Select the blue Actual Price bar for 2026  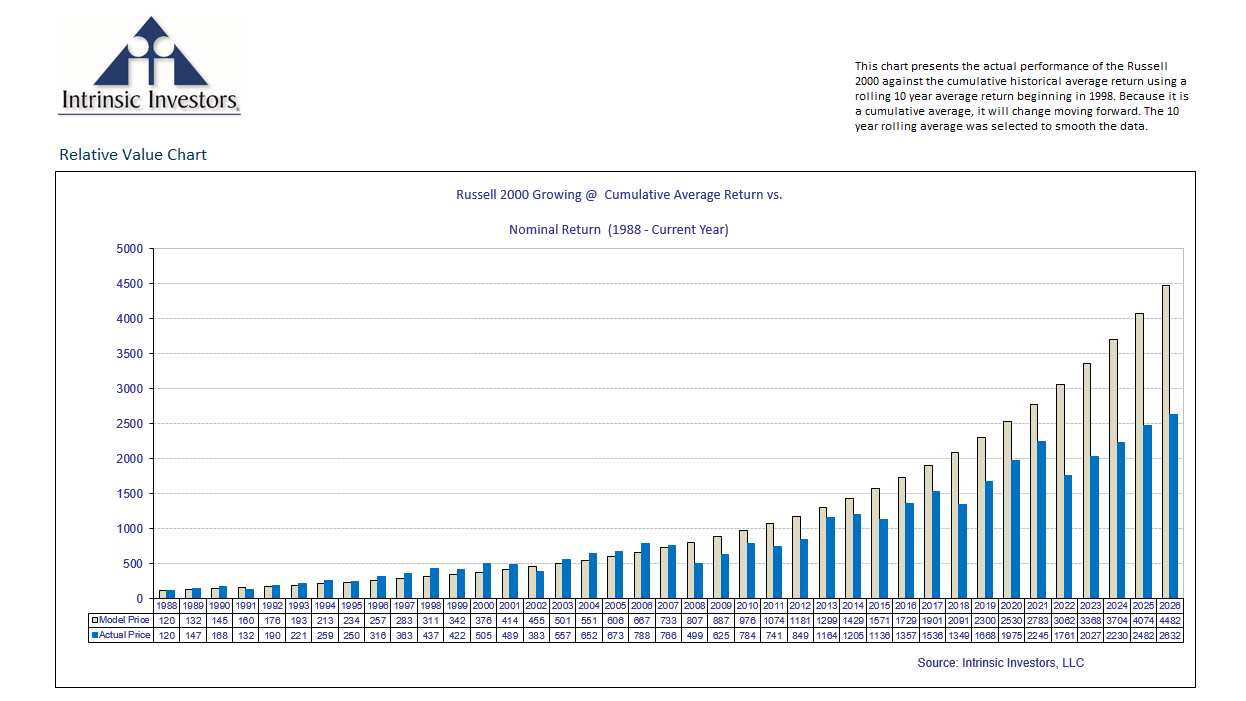click(1174, 506)
